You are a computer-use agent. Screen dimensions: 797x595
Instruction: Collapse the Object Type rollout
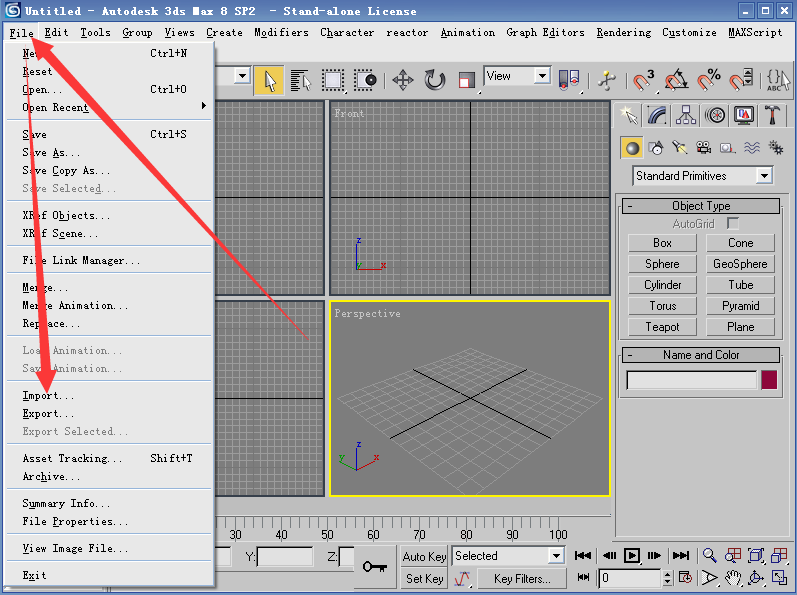700,206
